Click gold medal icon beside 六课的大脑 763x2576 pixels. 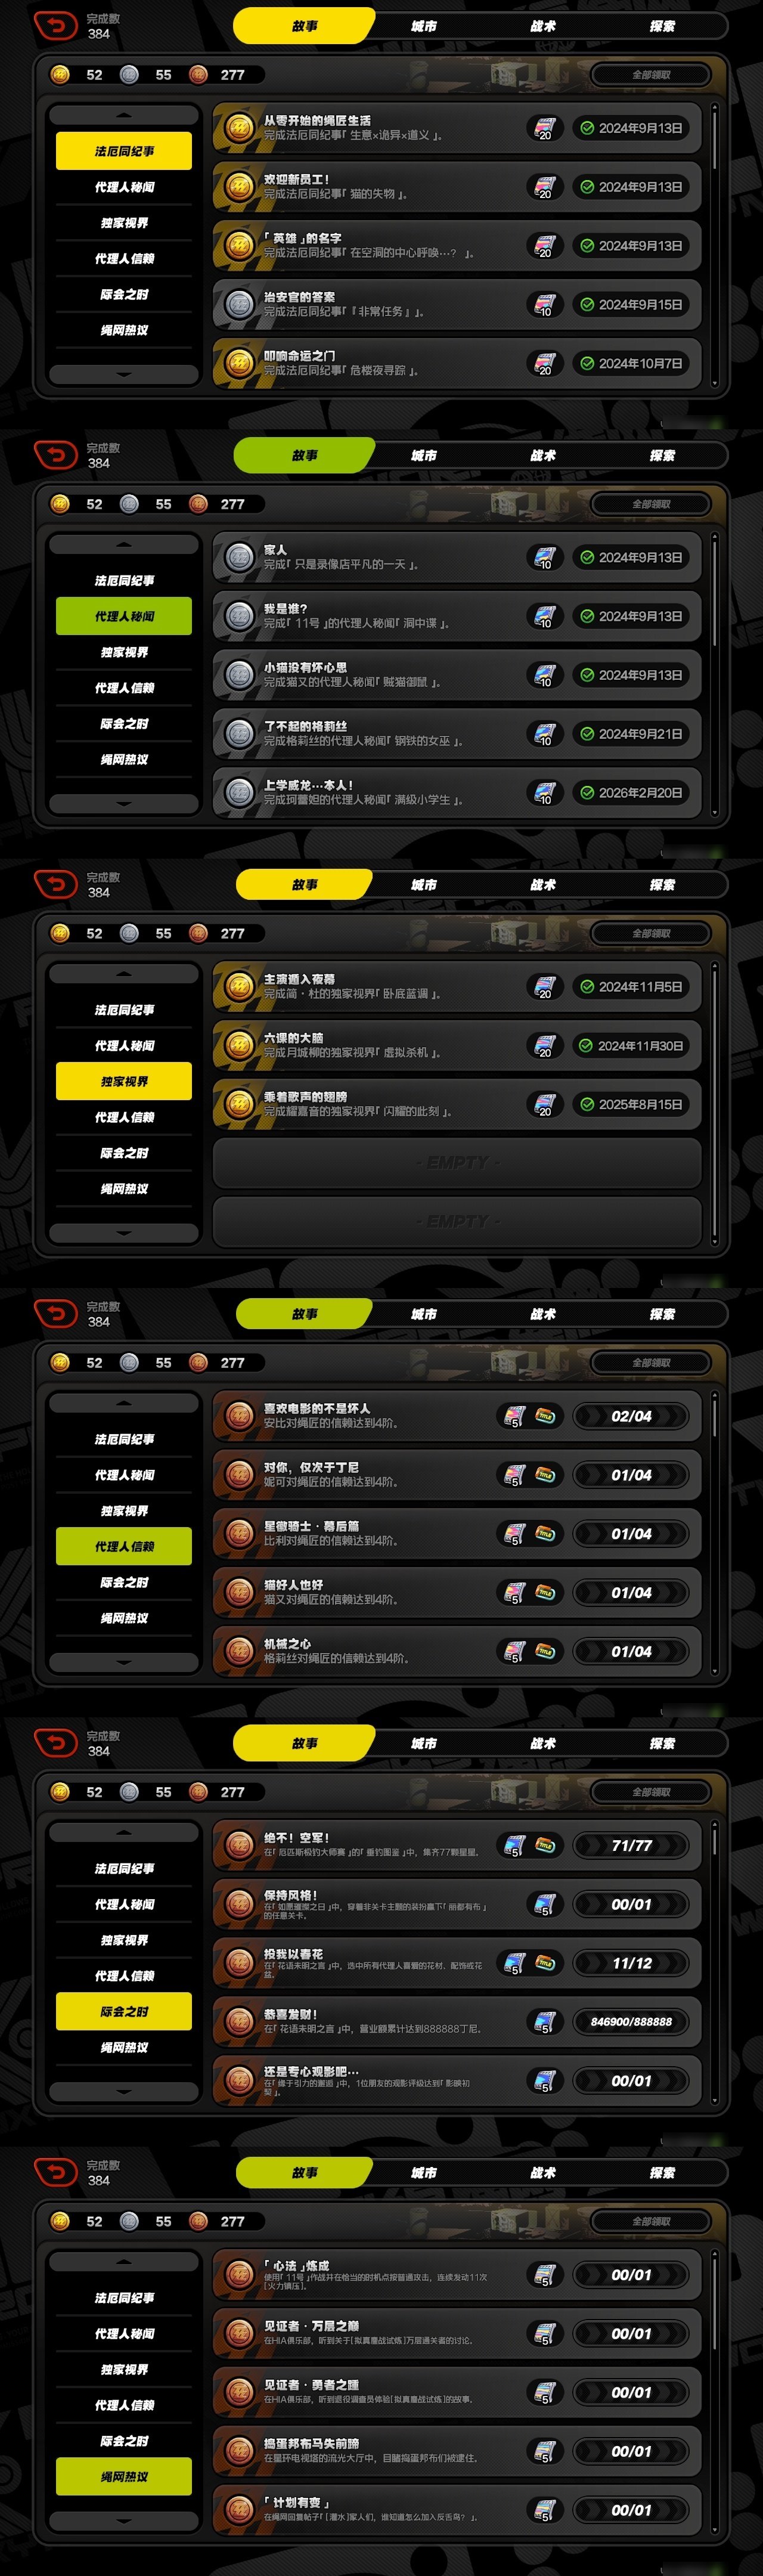(x=239, y=1045)
